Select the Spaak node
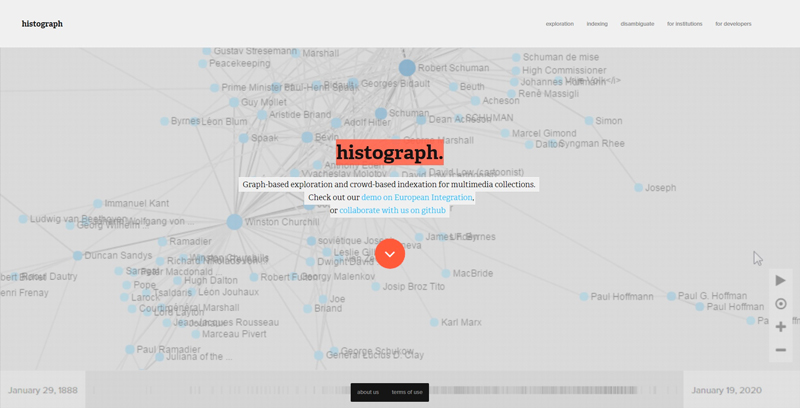 (244, 138)
